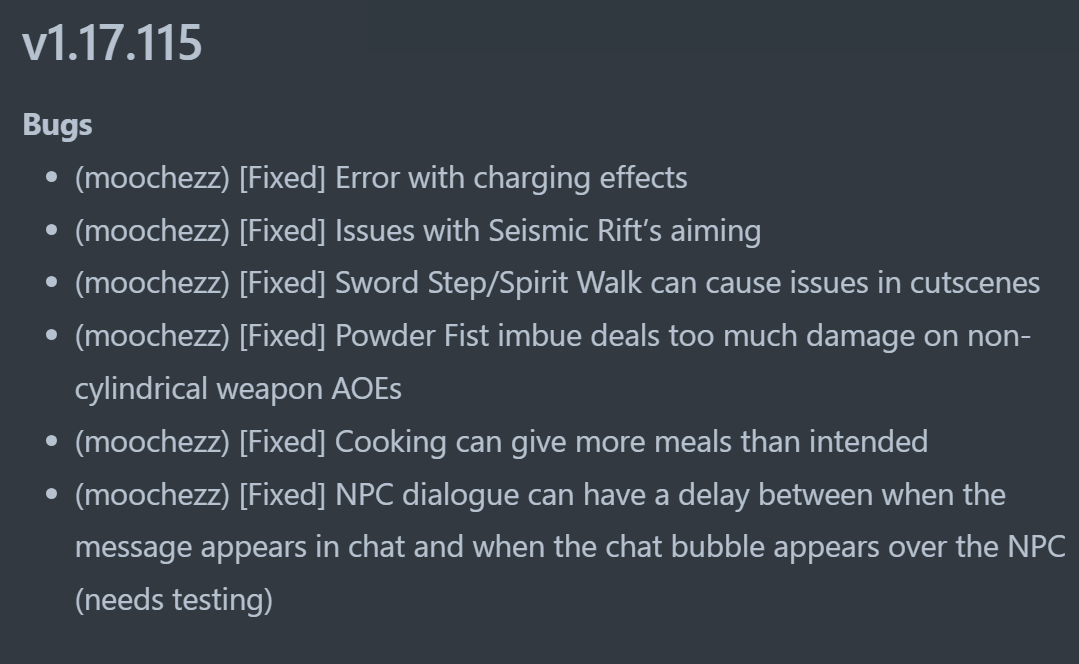Click (moochezz) on the Sword Step line
Image resolution: width=1079 pixels, height=664 pixels.
point(152,283)
